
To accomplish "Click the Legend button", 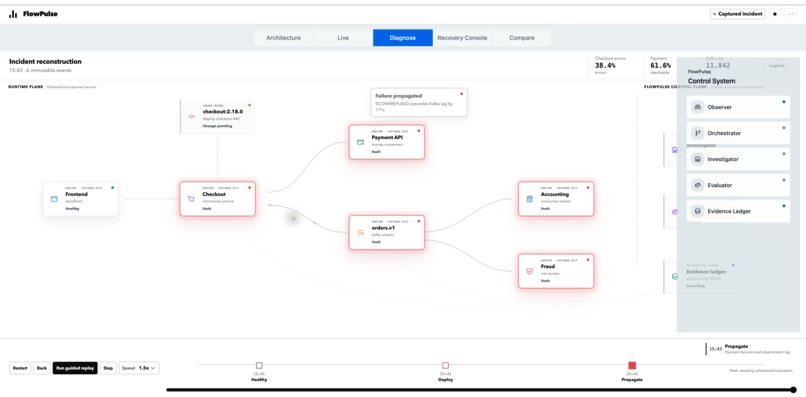I will (777, 66).
